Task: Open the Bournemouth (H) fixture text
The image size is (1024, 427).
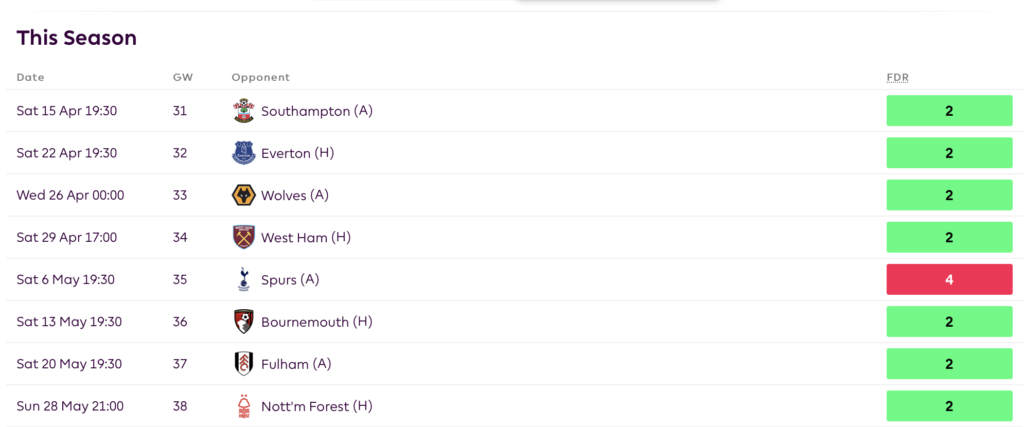Action: (316, 322)
